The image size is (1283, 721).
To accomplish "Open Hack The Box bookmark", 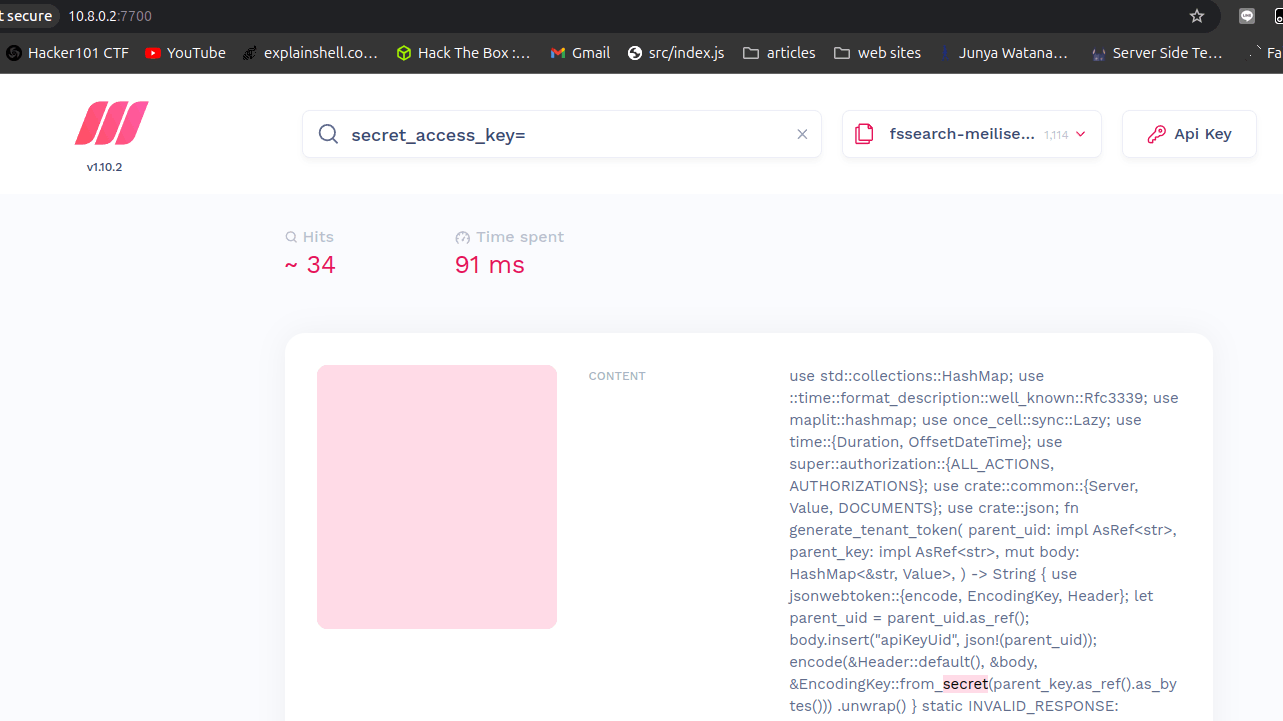I will coord(463,53).
